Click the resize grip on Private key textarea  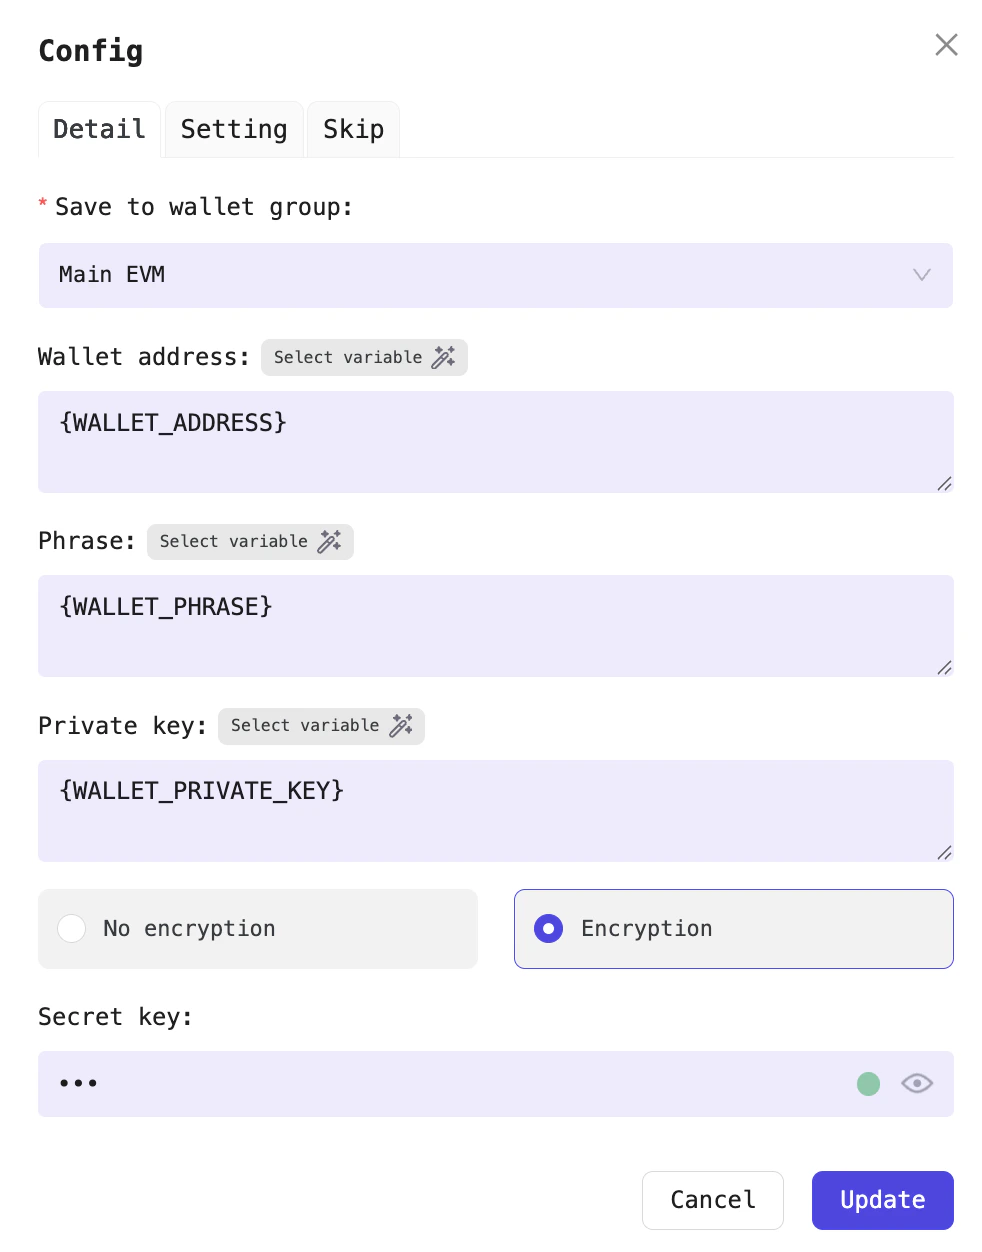point(944,853)
